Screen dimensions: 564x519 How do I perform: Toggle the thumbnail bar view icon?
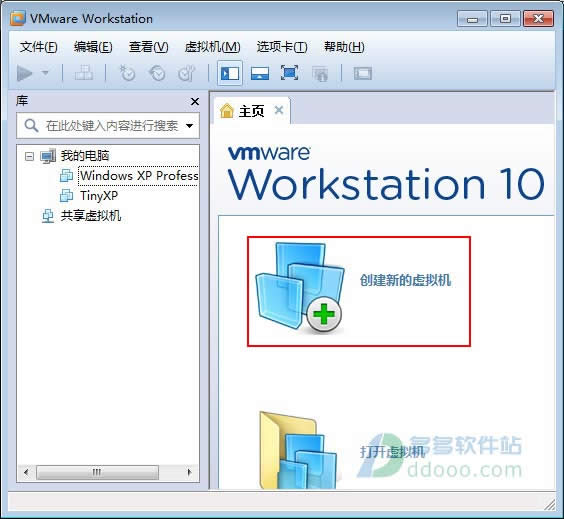(260, 73)
